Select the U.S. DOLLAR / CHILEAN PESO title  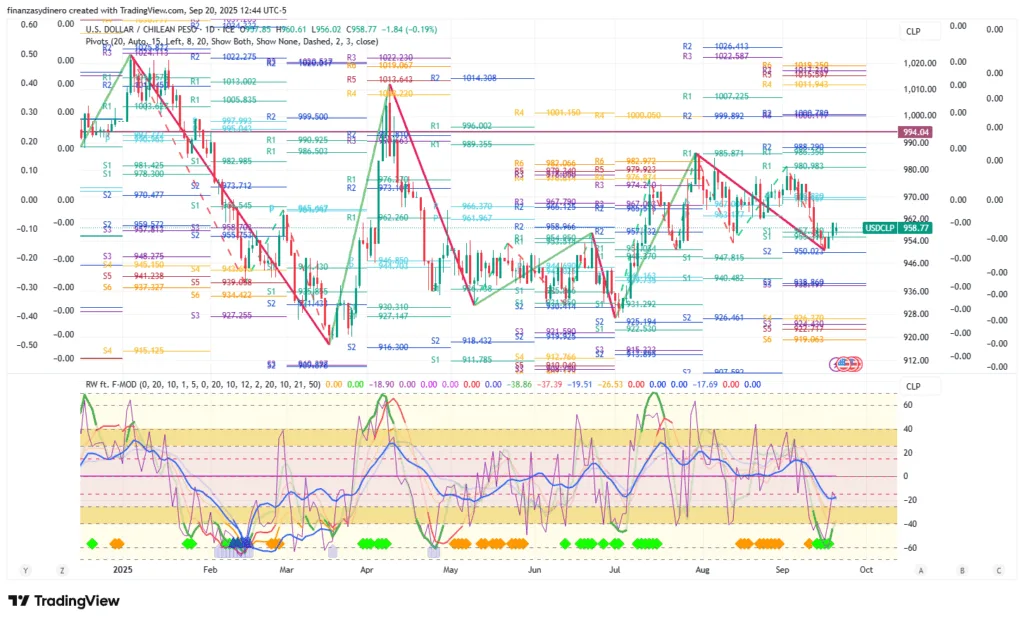140,29
